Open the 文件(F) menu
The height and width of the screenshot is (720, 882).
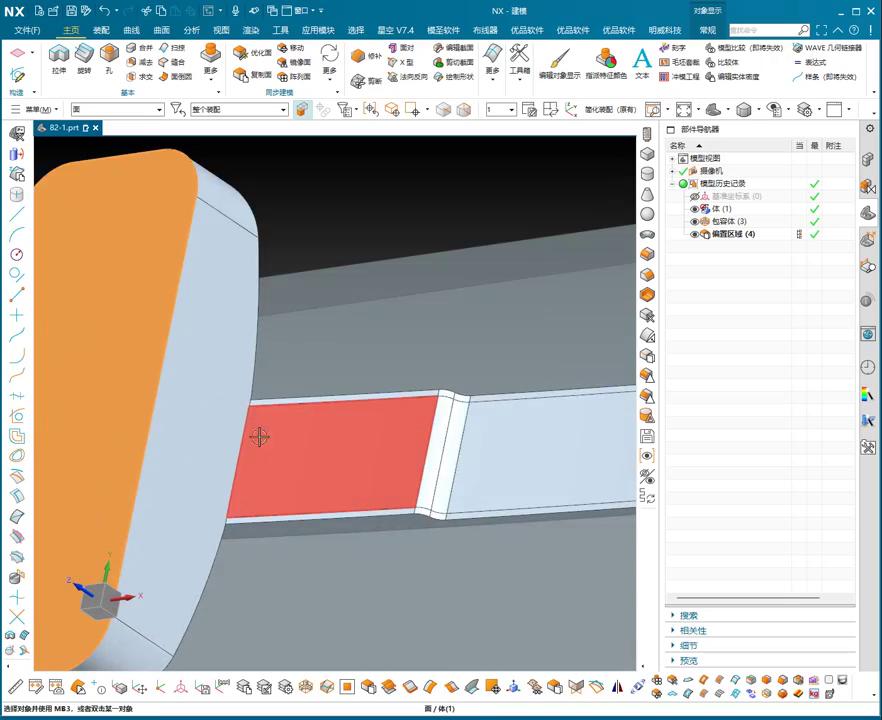pos(28,30)
